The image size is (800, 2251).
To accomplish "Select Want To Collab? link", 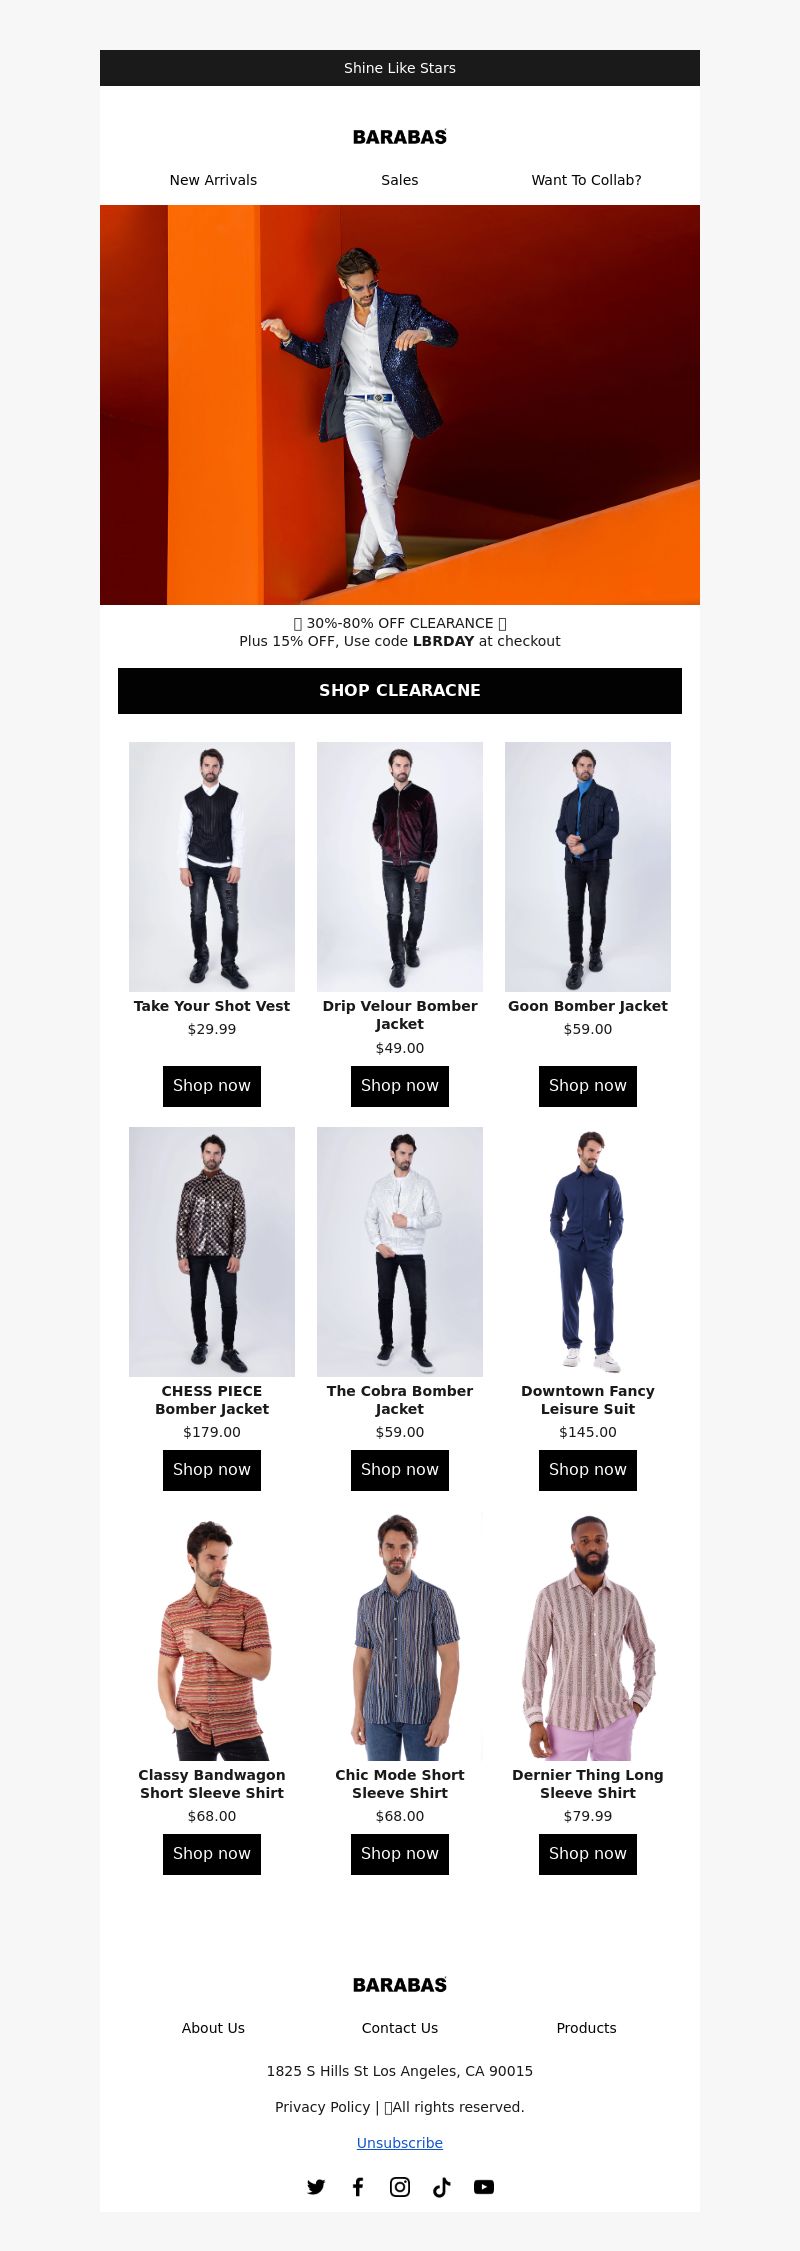I will [x=587, y=180].
